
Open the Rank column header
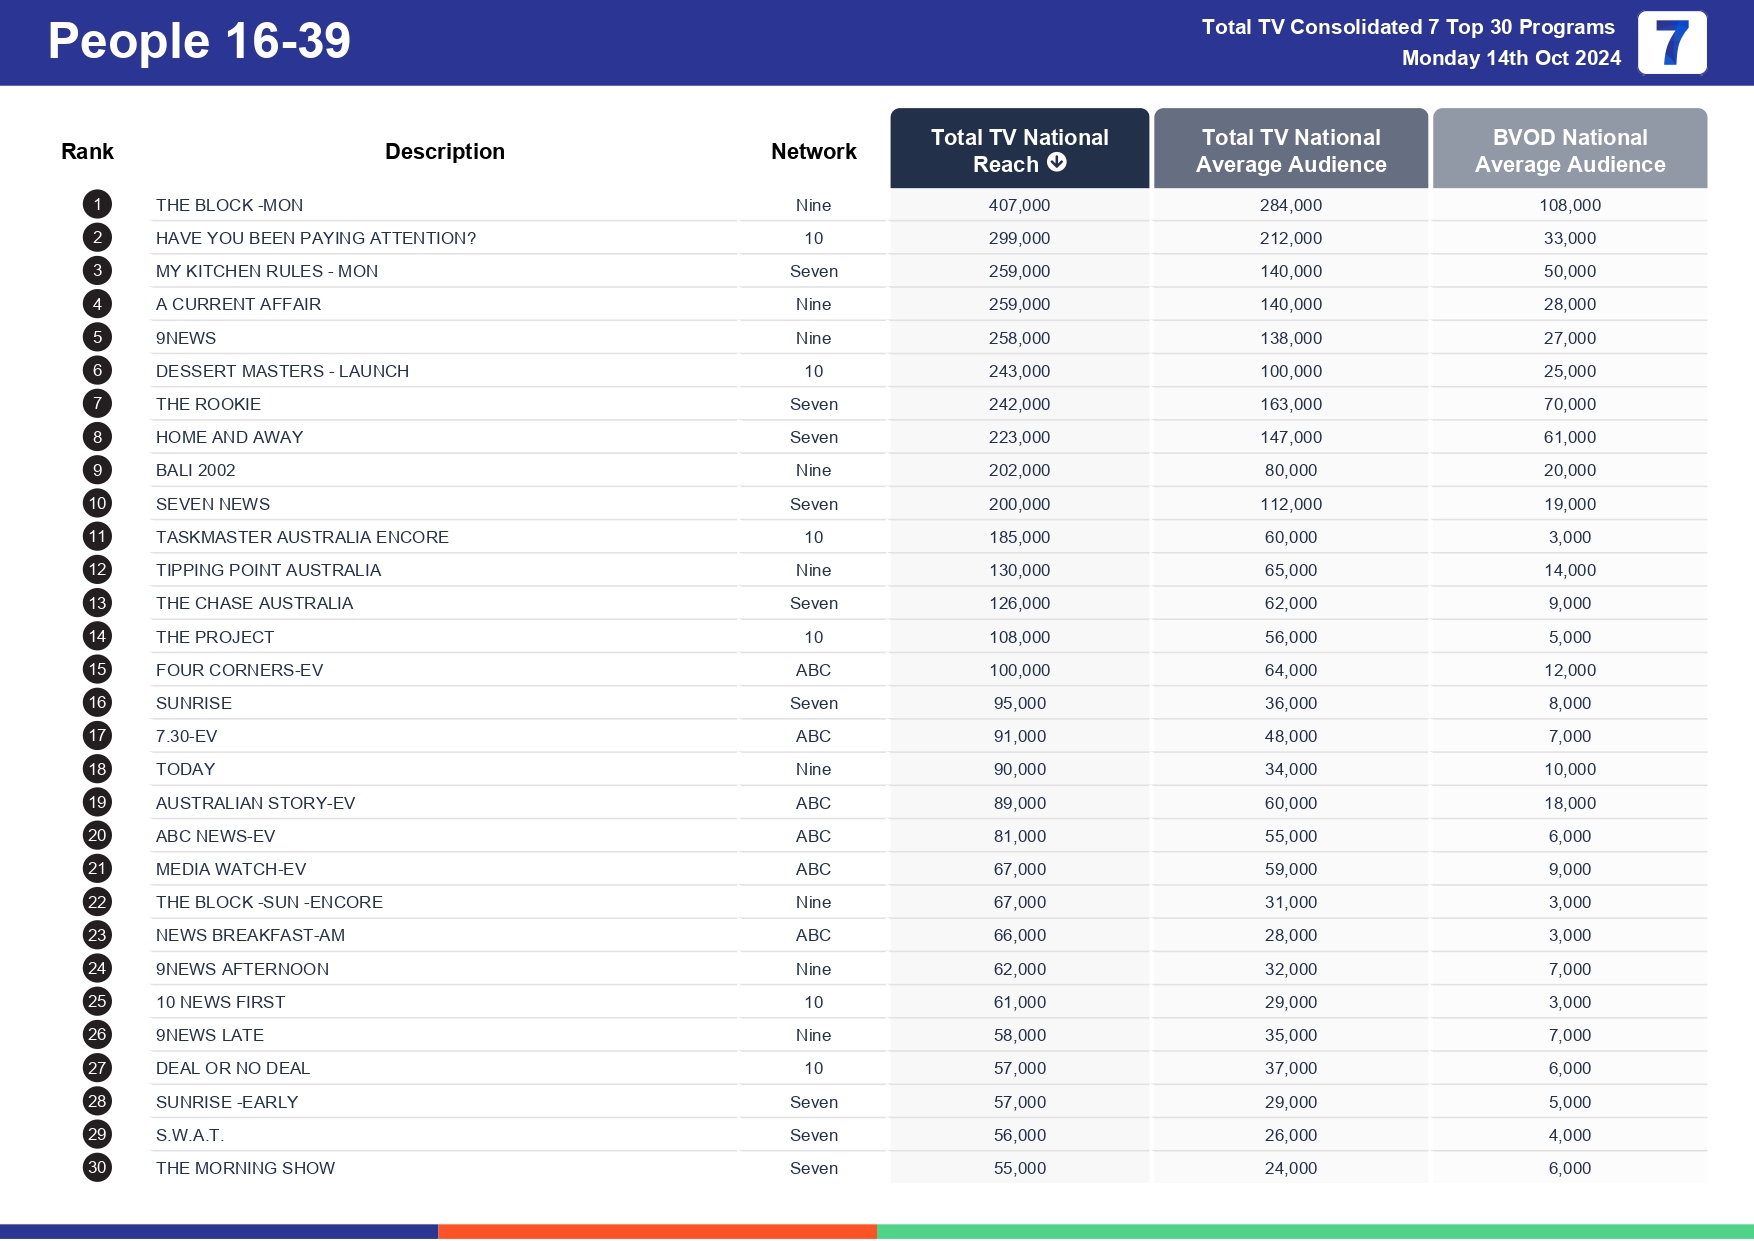point(87,151)
